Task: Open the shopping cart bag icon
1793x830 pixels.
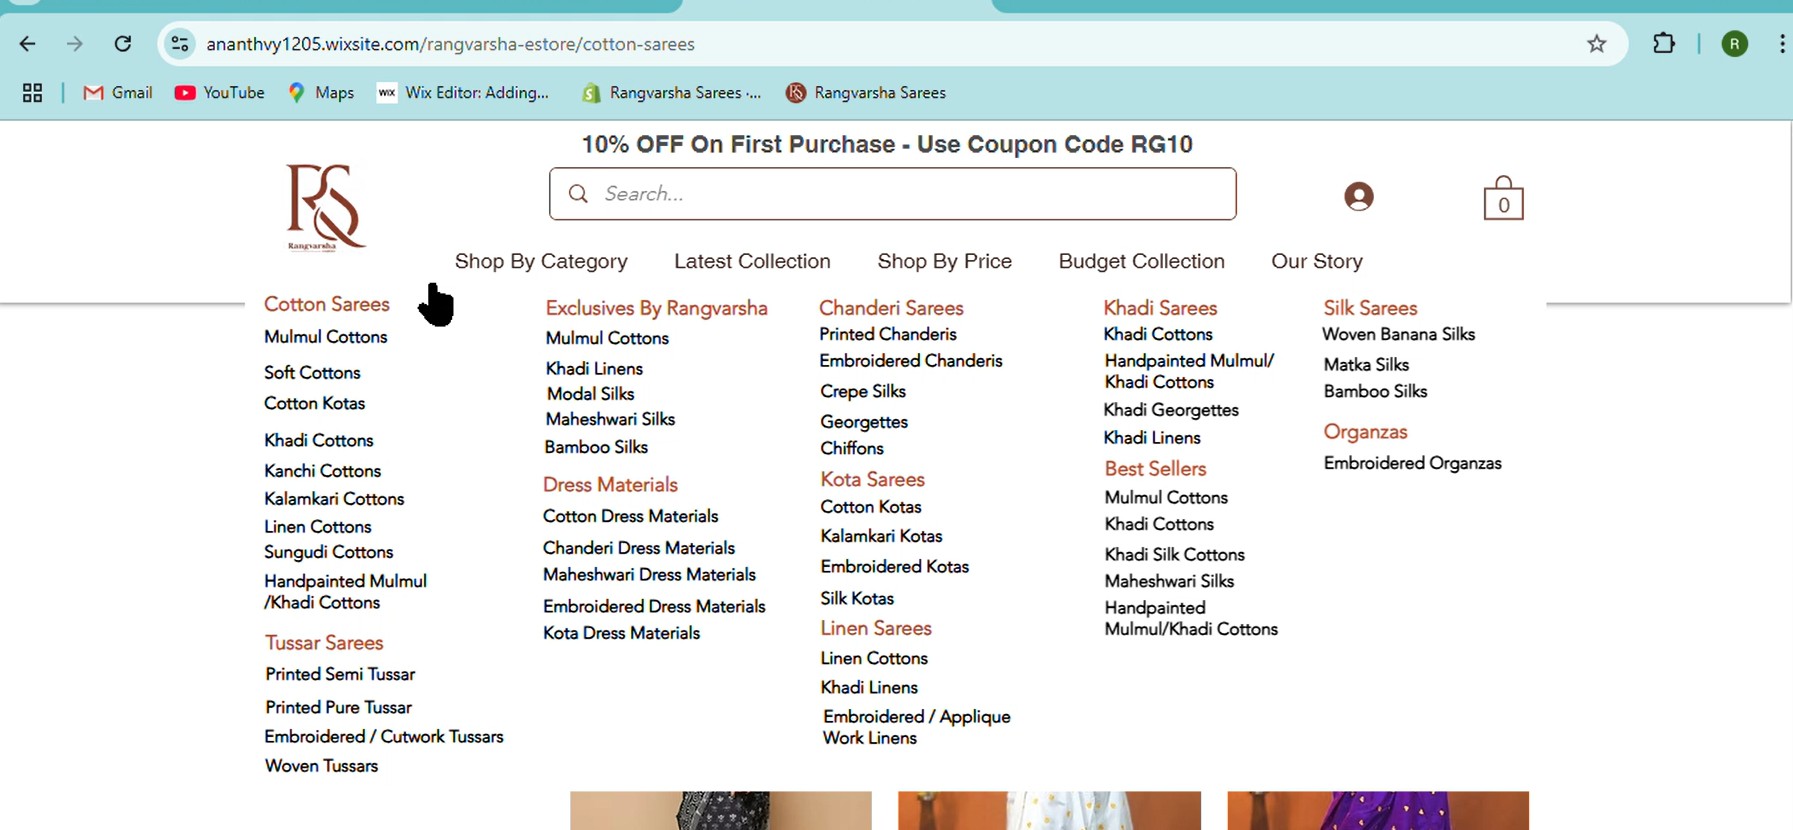Action: coord(1502,199)
